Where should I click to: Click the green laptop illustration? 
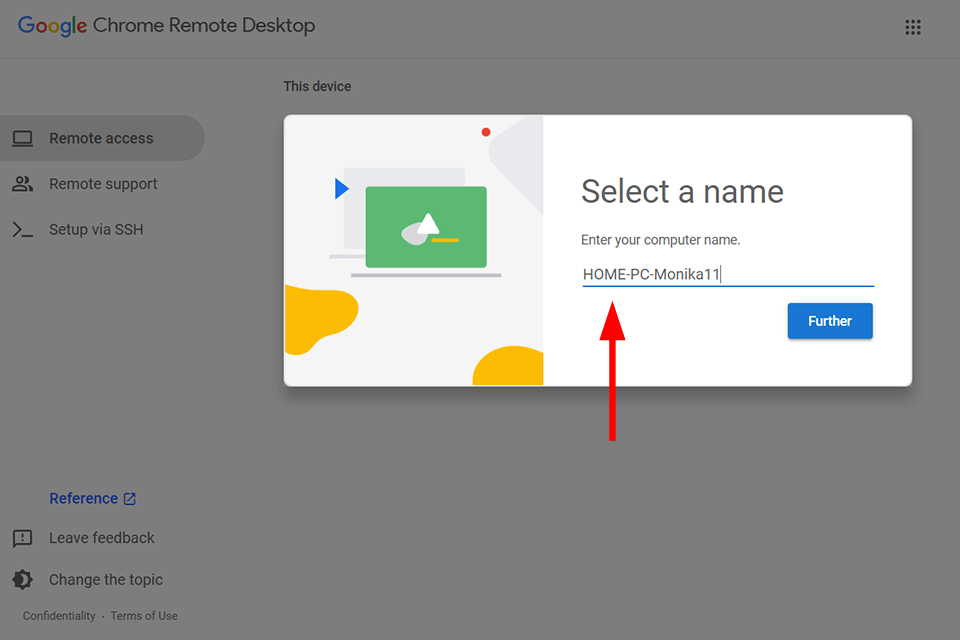click(x=426, y=227)
